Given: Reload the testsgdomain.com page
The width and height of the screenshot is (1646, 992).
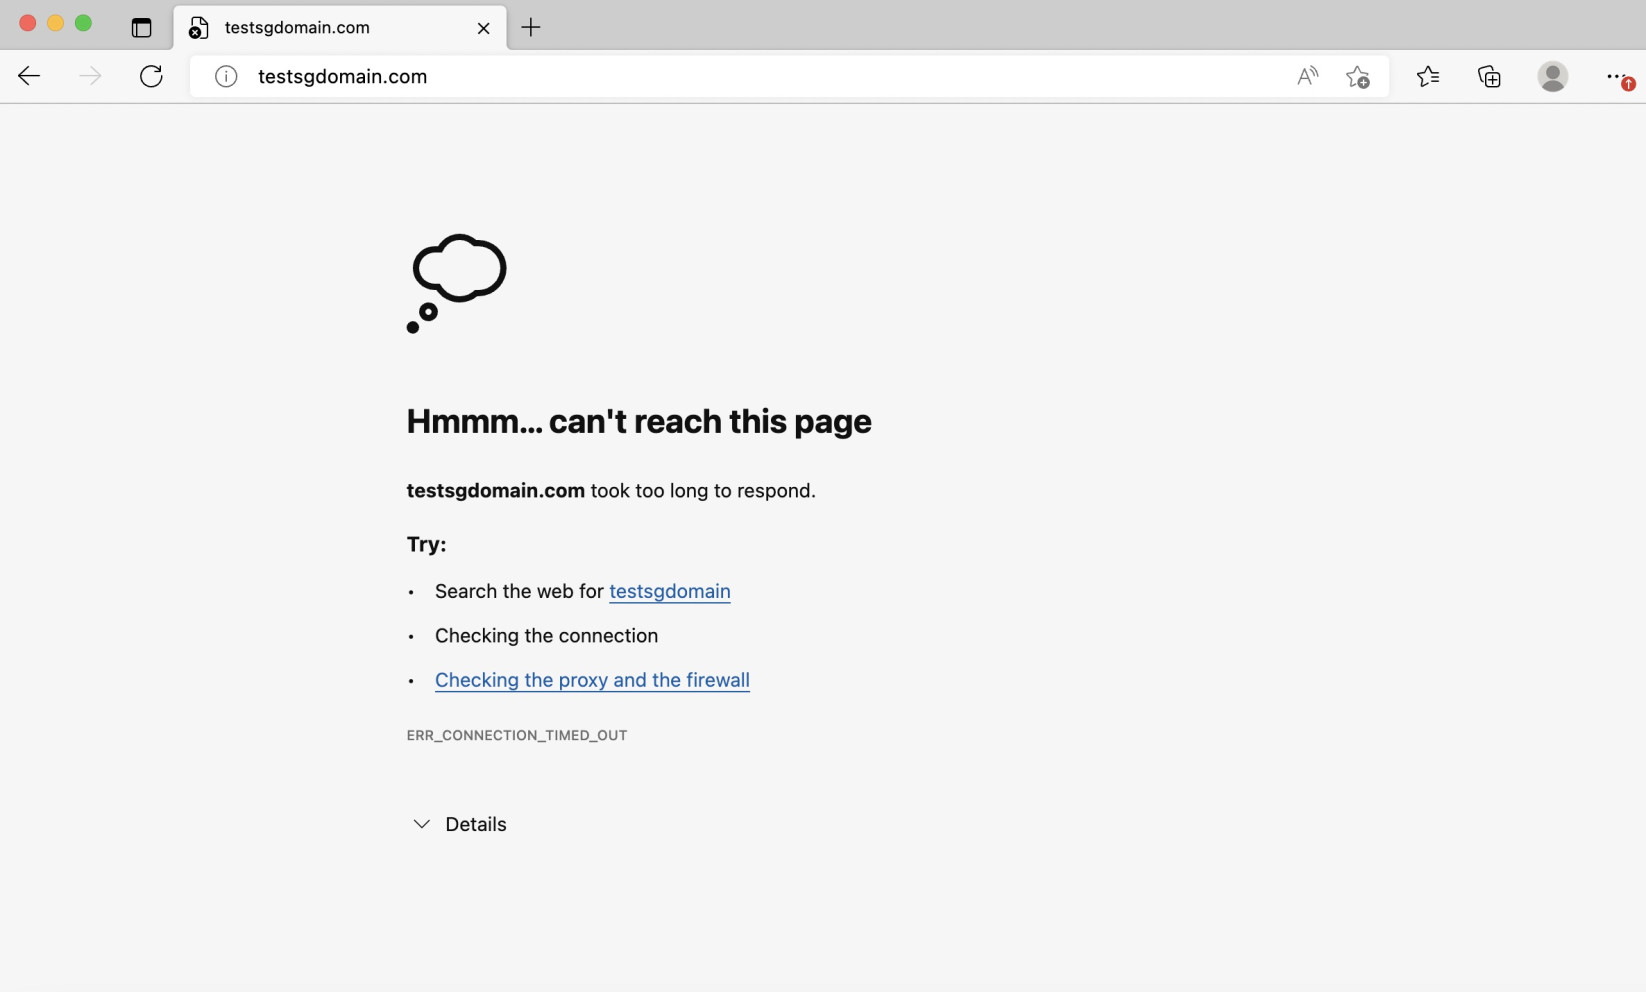Looking at the screenshot, I should 151,76.
